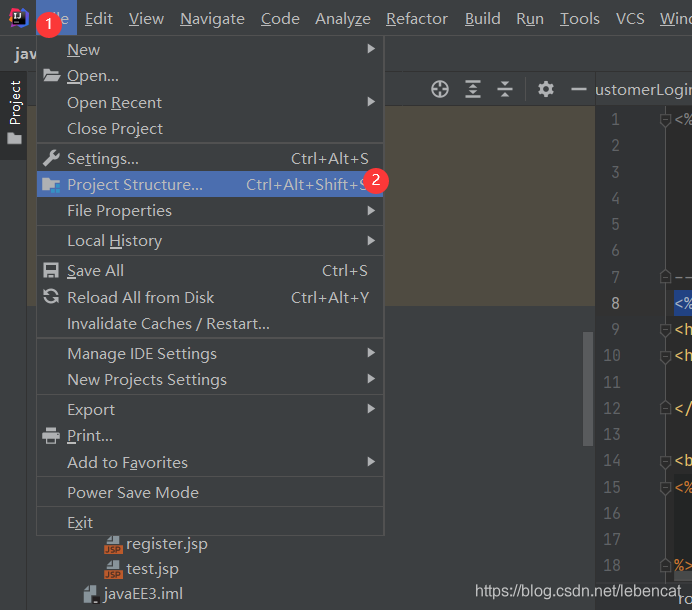
Task: Open the Code menu
Action: [280, 19]
